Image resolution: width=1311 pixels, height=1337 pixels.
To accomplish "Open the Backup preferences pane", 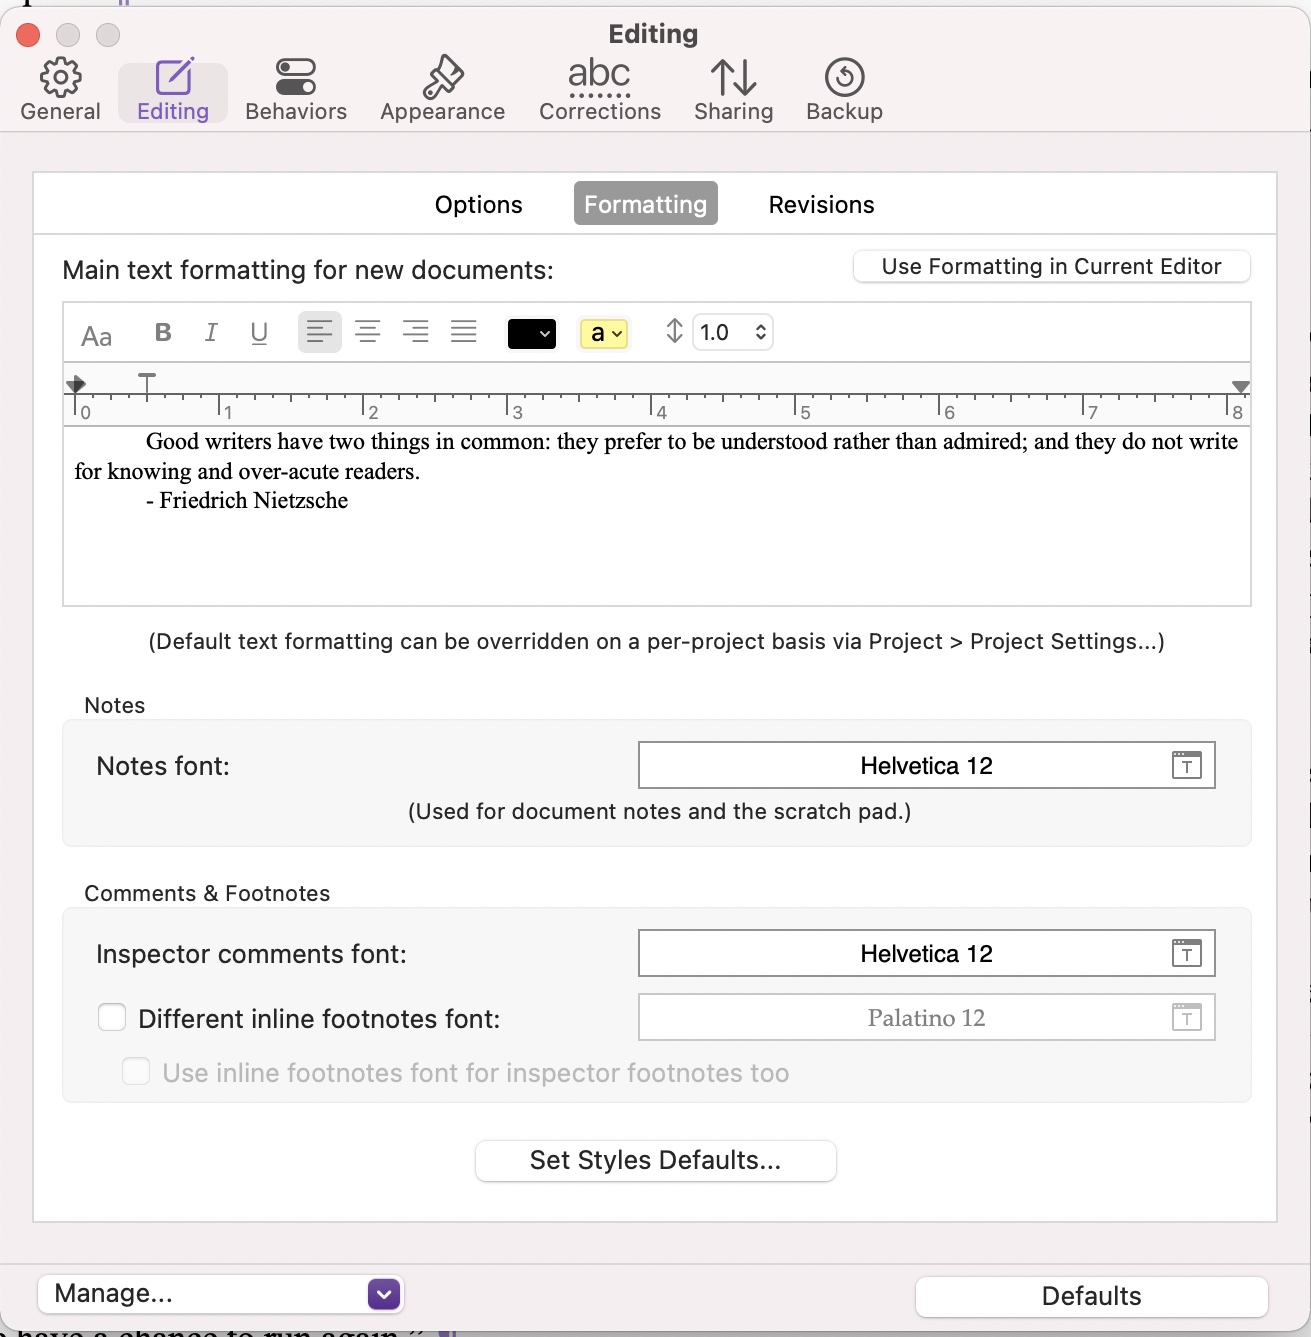I will [x=843, y=88].
